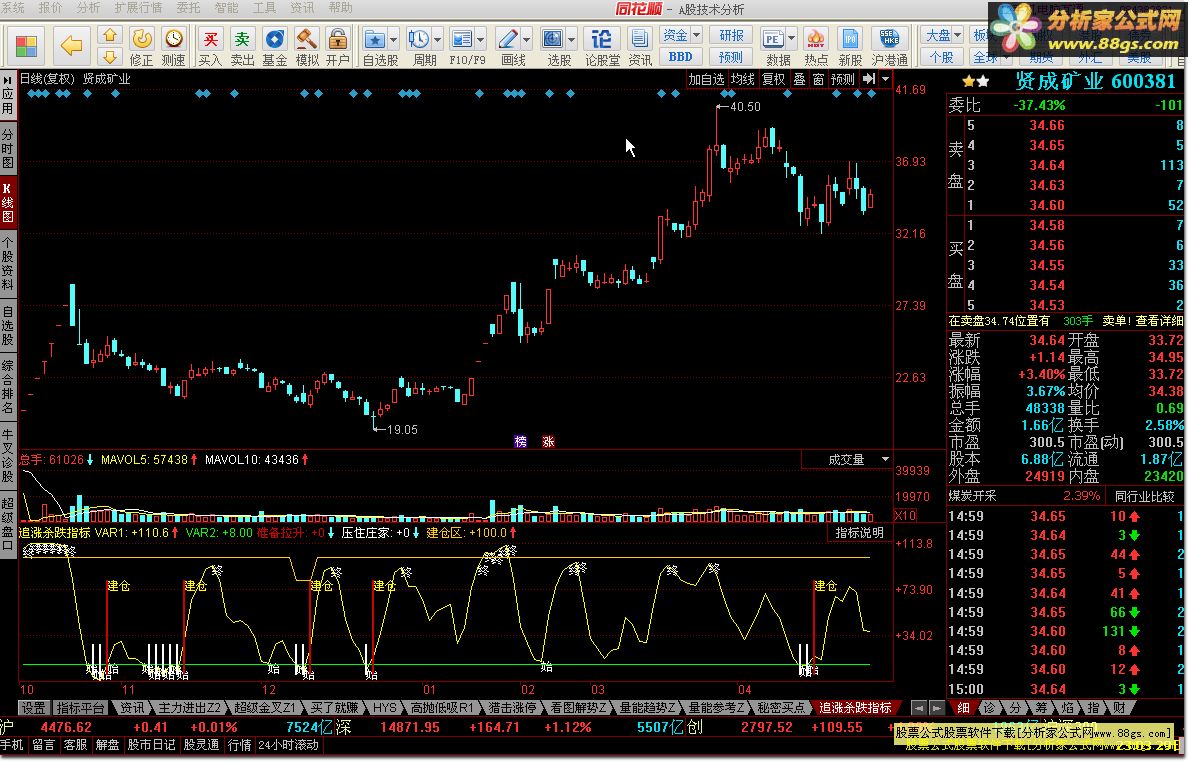
Task: Open the 大盘 dropdown
Action: tap(942, 36)
